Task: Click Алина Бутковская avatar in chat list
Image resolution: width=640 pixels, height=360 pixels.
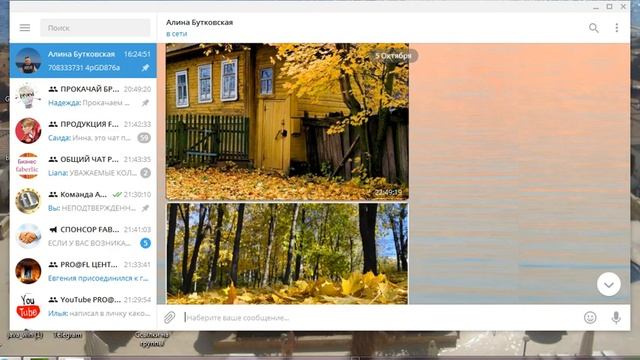Action: tap(28, 60)
